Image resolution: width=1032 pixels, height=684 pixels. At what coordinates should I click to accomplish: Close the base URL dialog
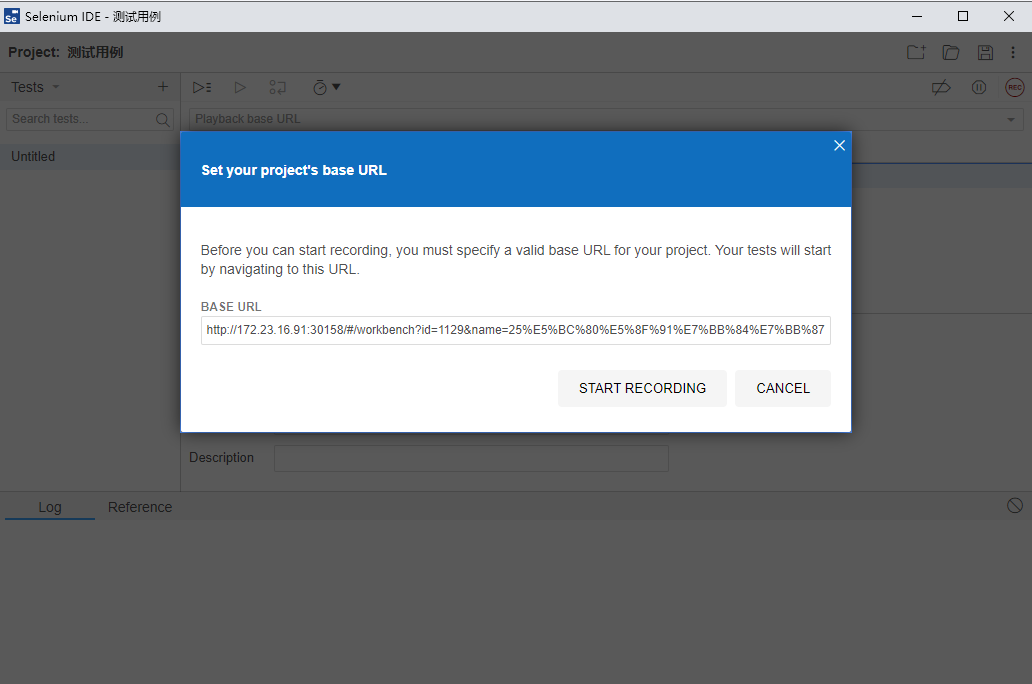point(839,145)
